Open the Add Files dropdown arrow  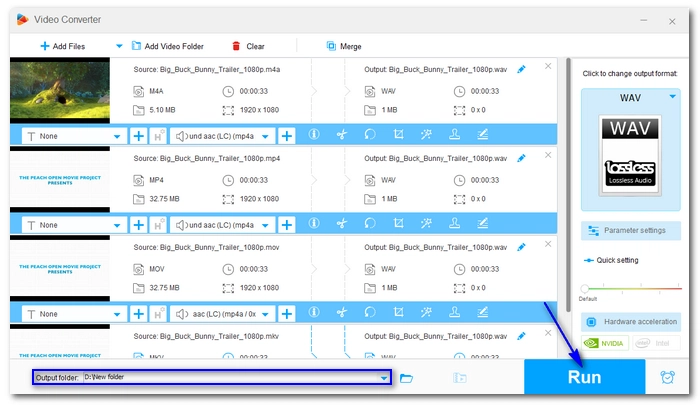pyautogui.click(x=119, y=46)
